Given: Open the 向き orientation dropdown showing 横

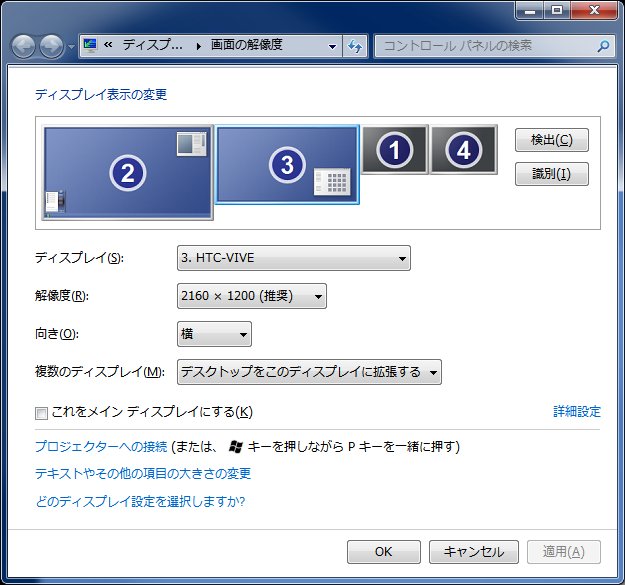Looking at the screenshot, I should [x=214, y=334].
